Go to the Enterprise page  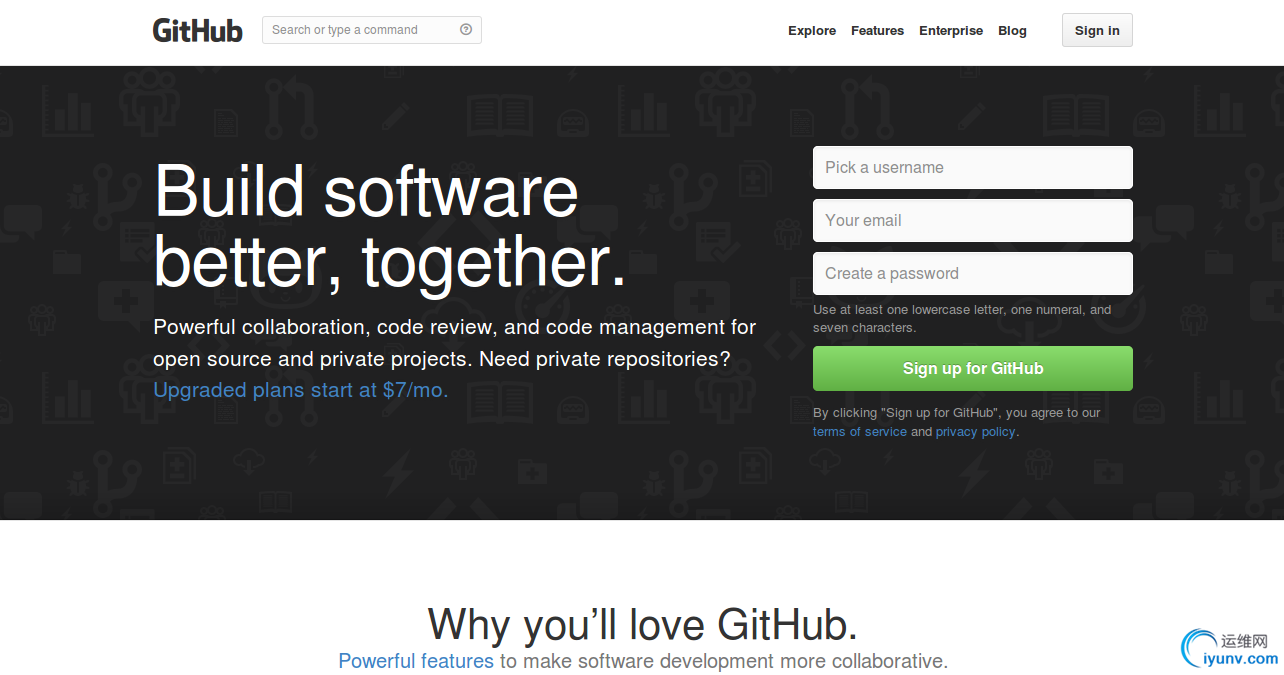coord(951,31)
